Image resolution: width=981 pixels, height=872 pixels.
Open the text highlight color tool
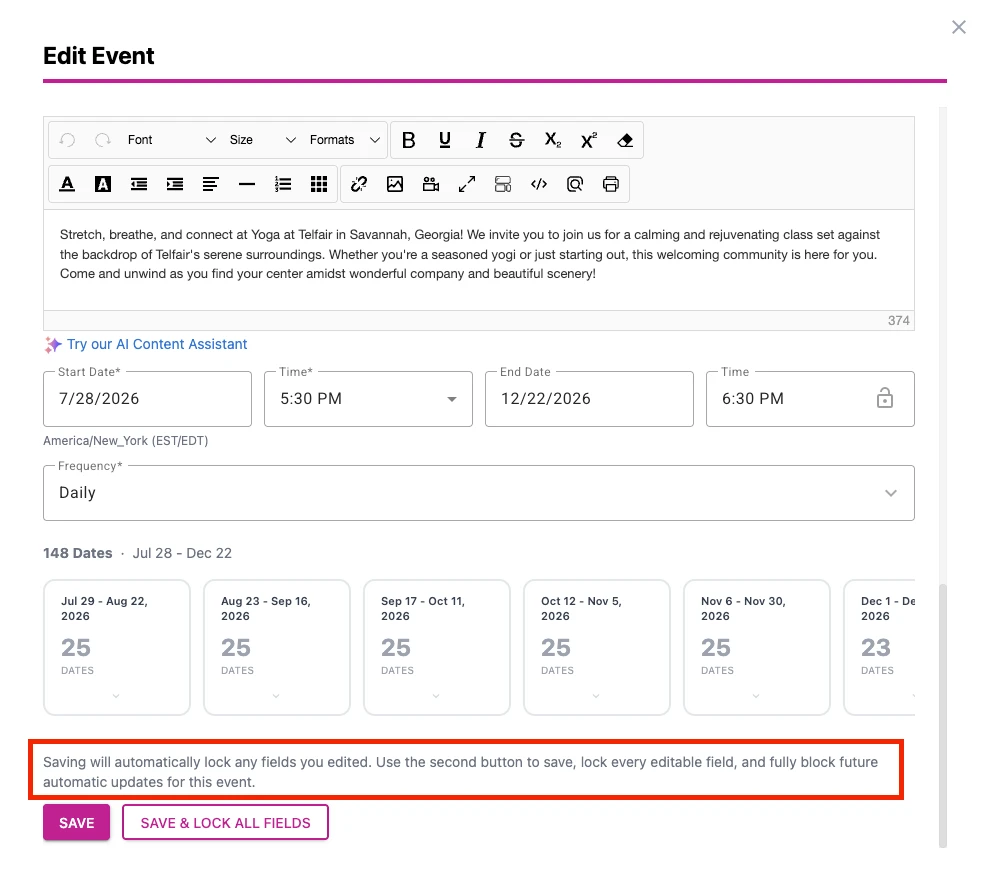click(103, 185)
